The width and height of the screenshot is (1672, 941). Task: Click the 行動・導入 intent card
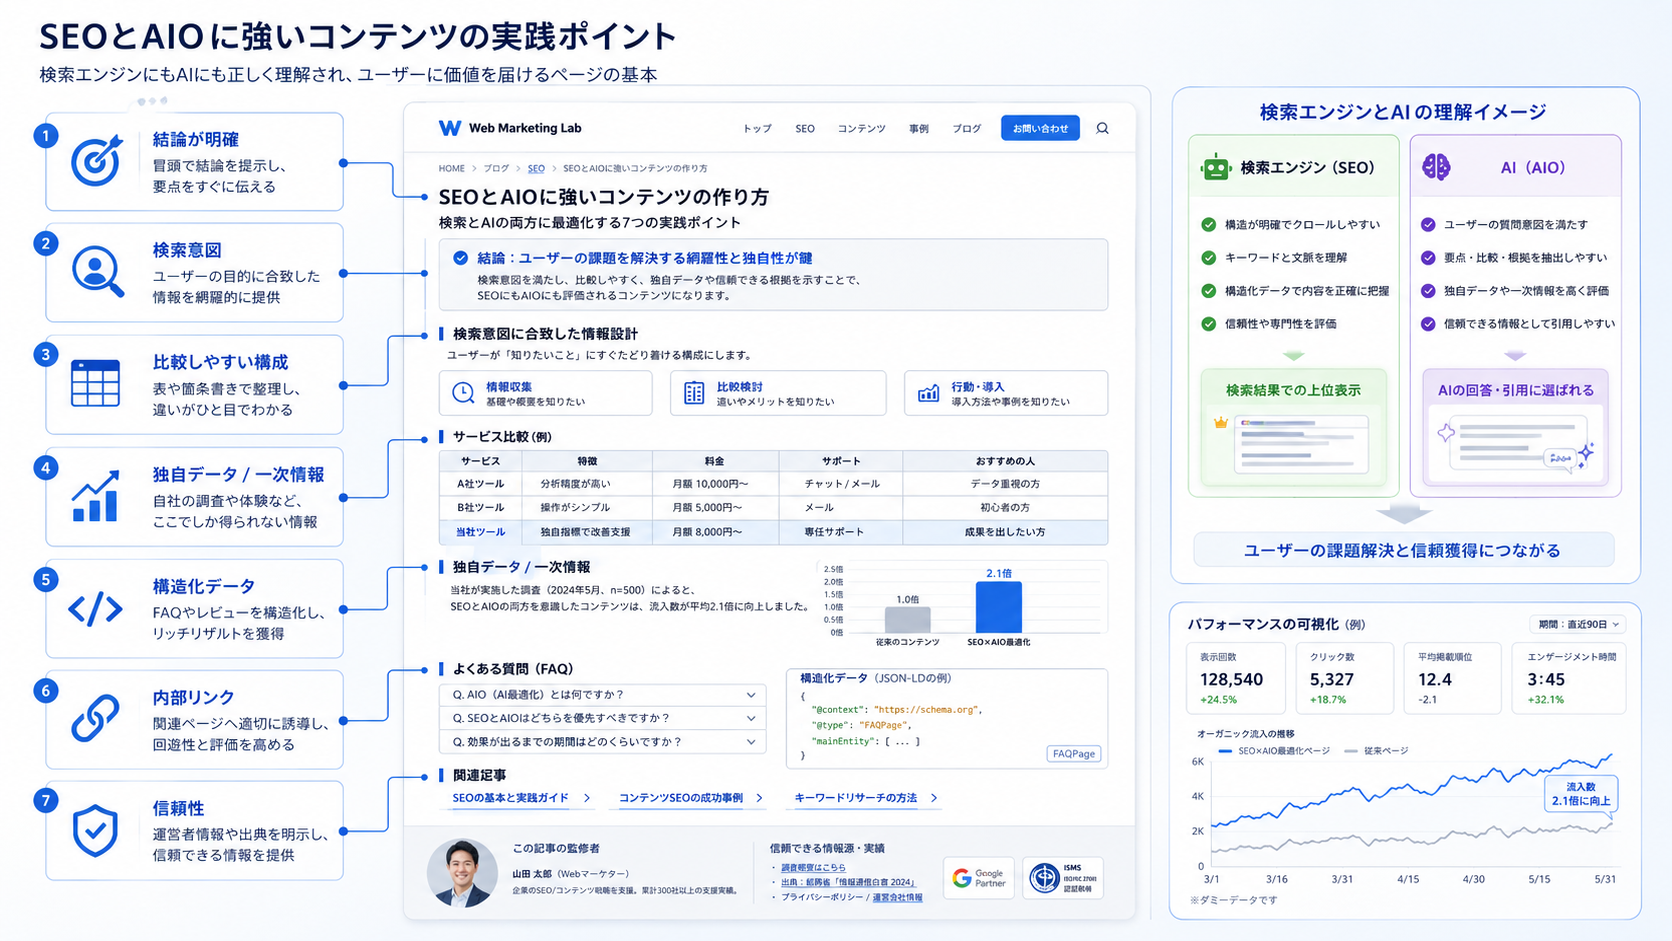[1006, 393]
